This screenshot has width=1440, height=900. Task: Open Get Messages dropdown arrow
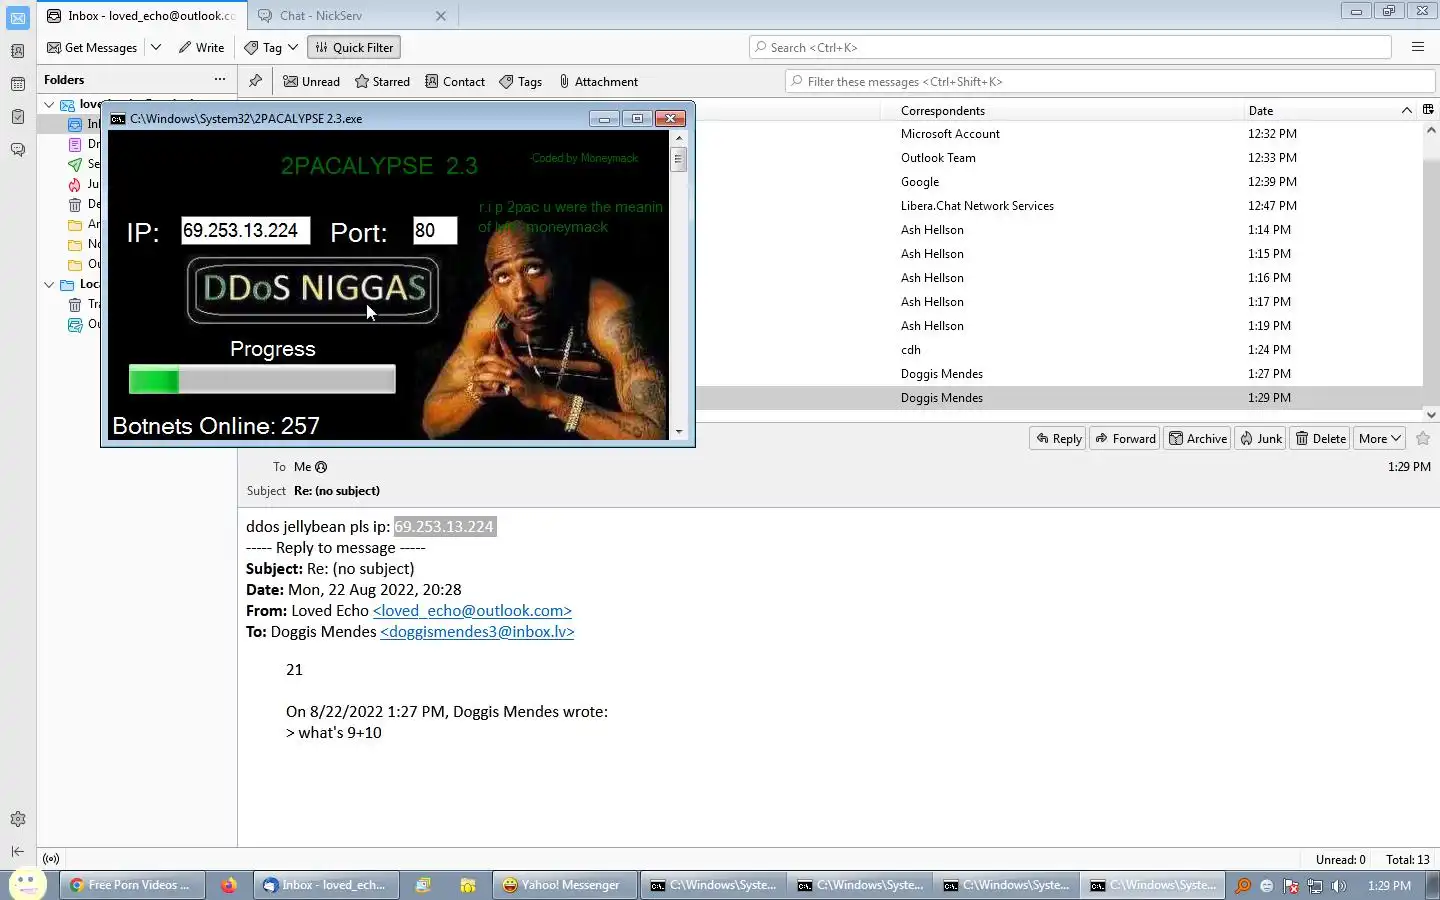[x=156, y=47]
